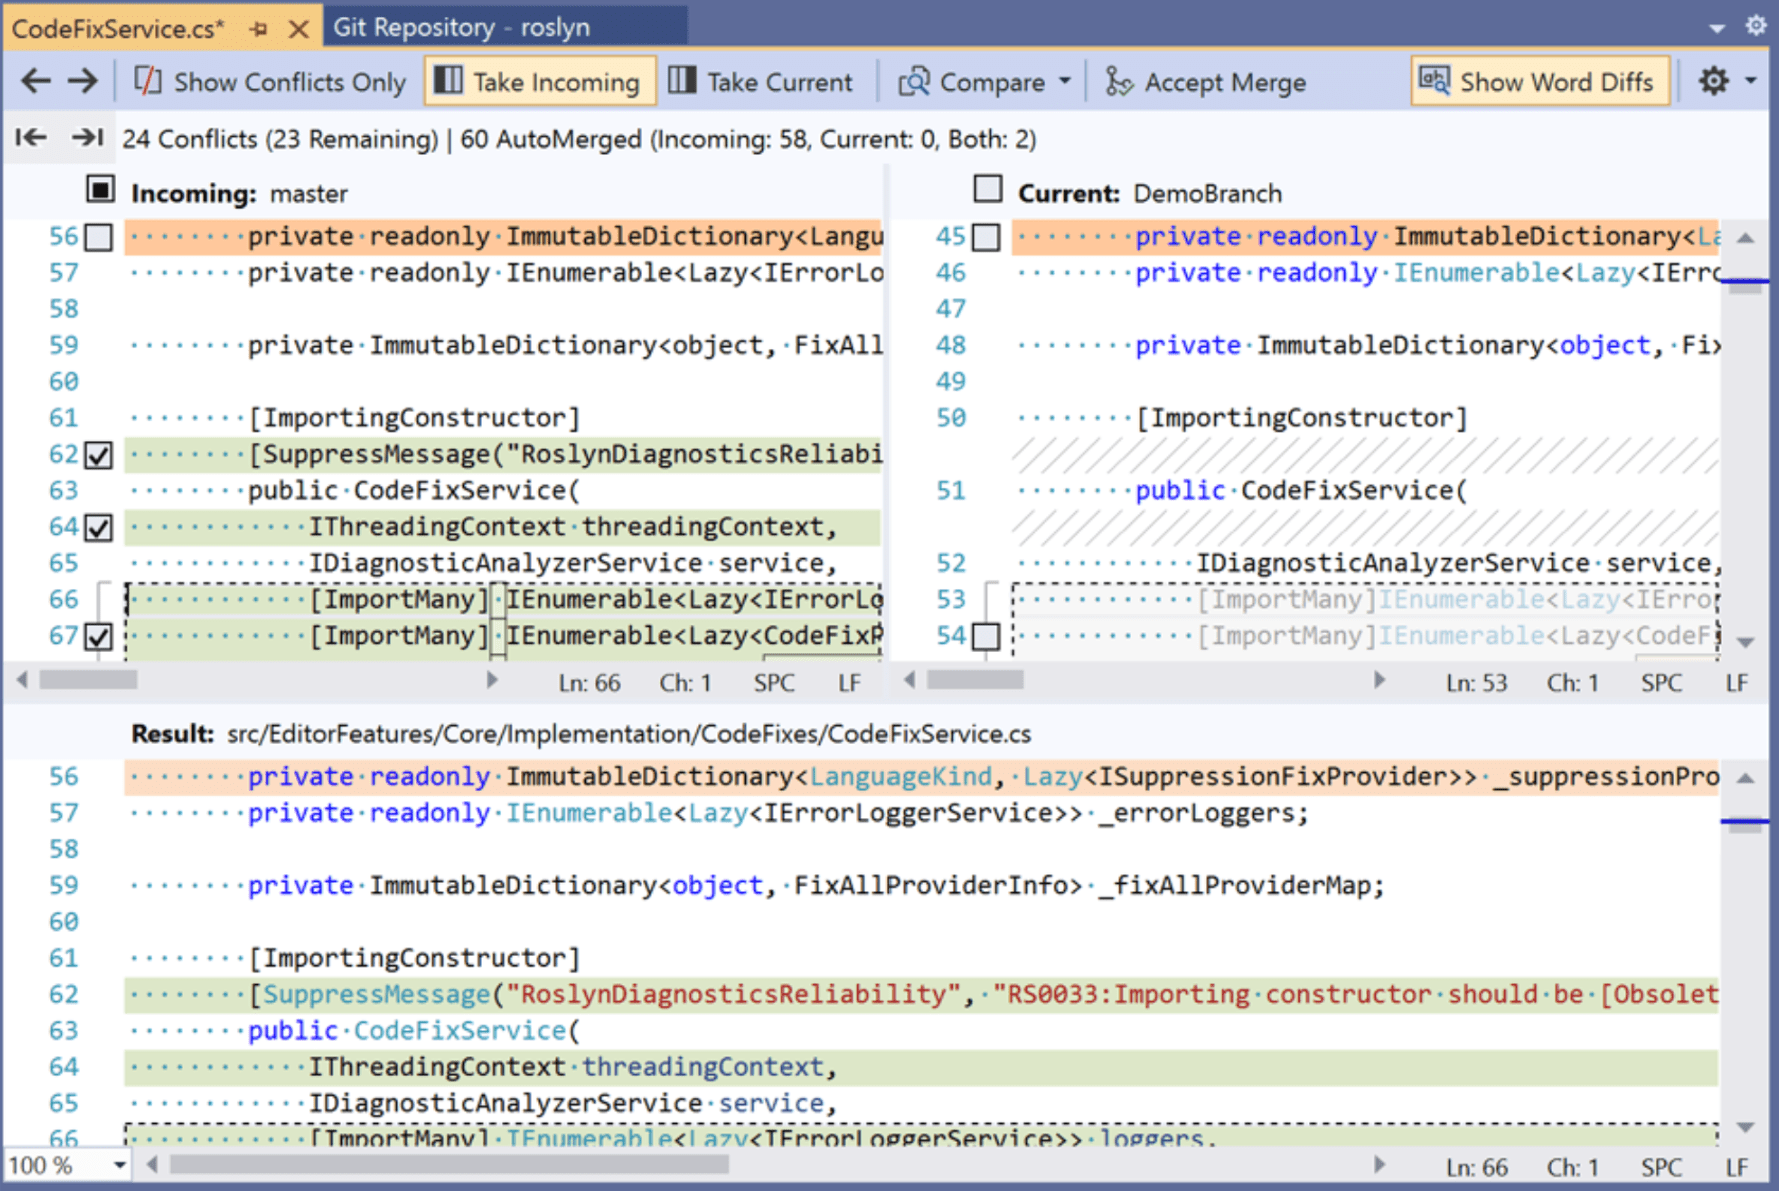Click the navigate back arrow
Image resolution: width=1779 pixels, height=1191 pixels.
coord(34,81)
